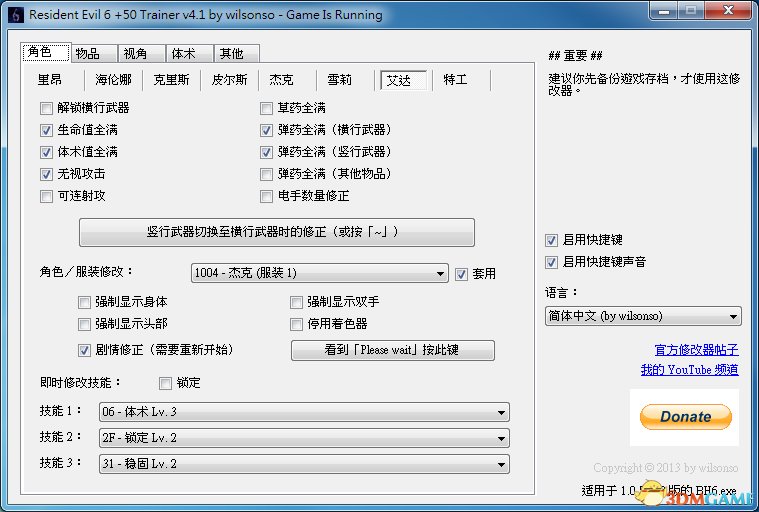Switch to the 体术 tab
Screen dimensions: 759x512
(189, 53)
